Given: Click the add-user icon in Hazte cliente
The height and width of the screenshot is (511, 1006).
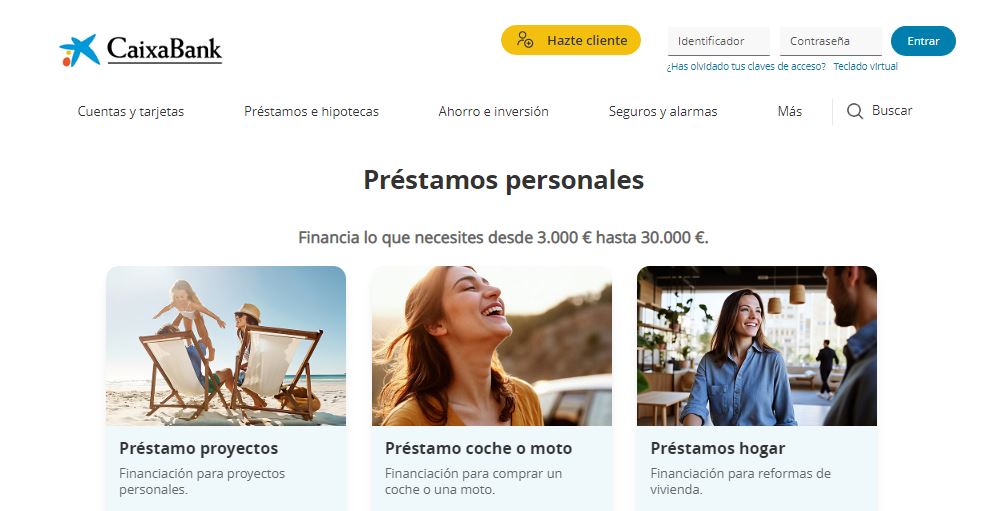Looking at the screenshot, I should point(525,40).
